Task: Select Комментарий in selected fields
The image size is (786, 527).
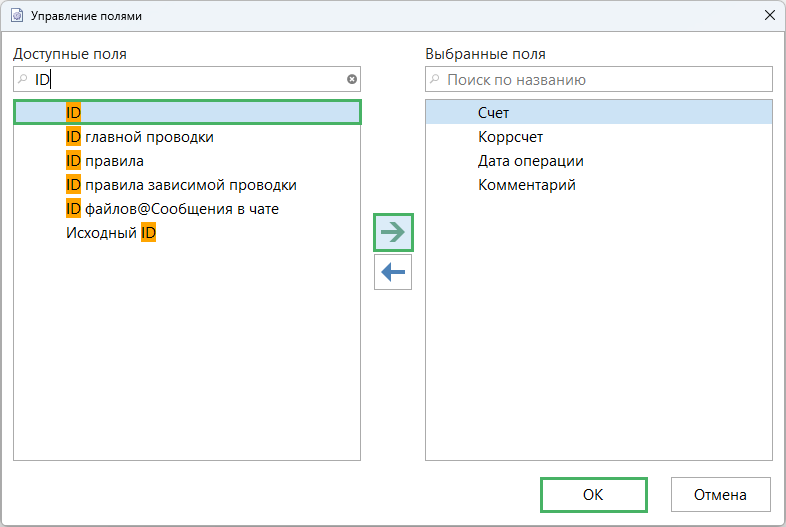Action: pos(526,184)
